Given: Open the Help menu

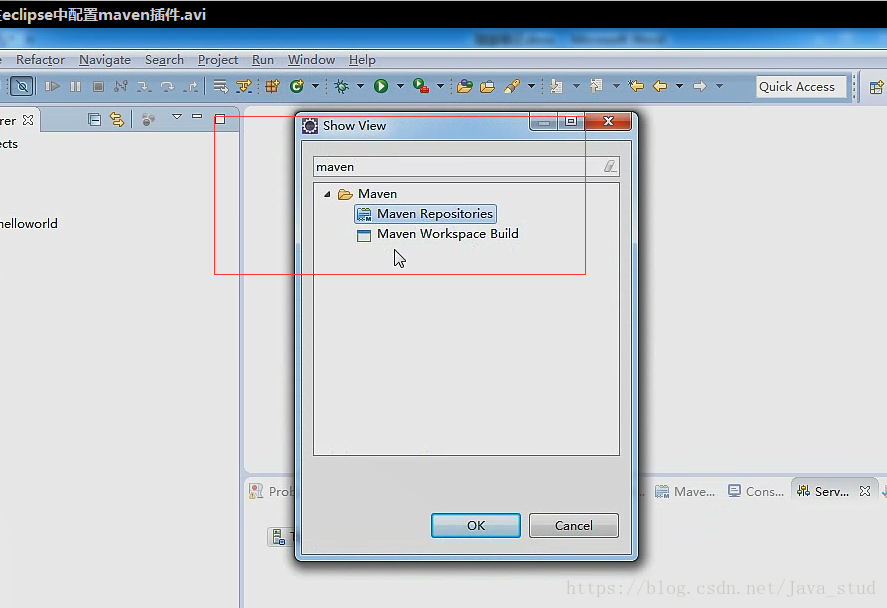Looking at the screenshot, I should pyautogui.click(x=362, y=59).
